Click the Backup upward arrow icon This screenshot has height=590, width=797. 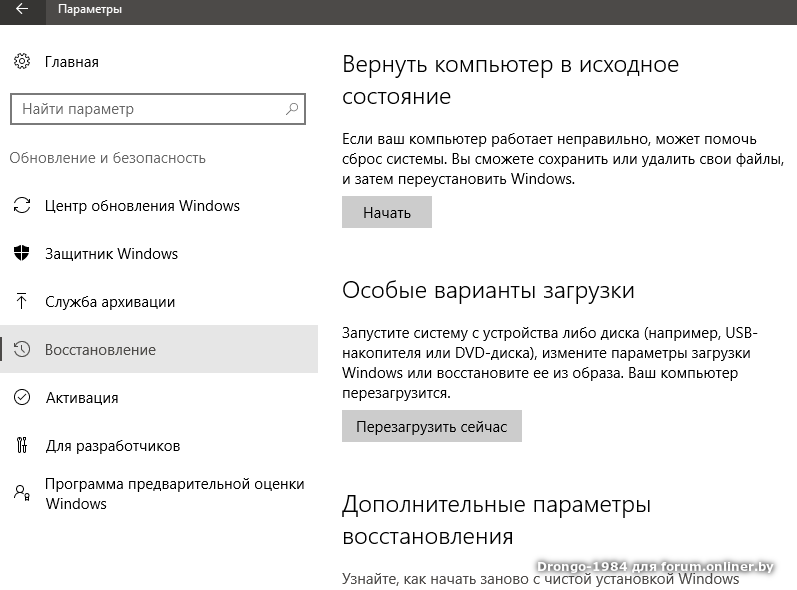[x=22, y=302]
